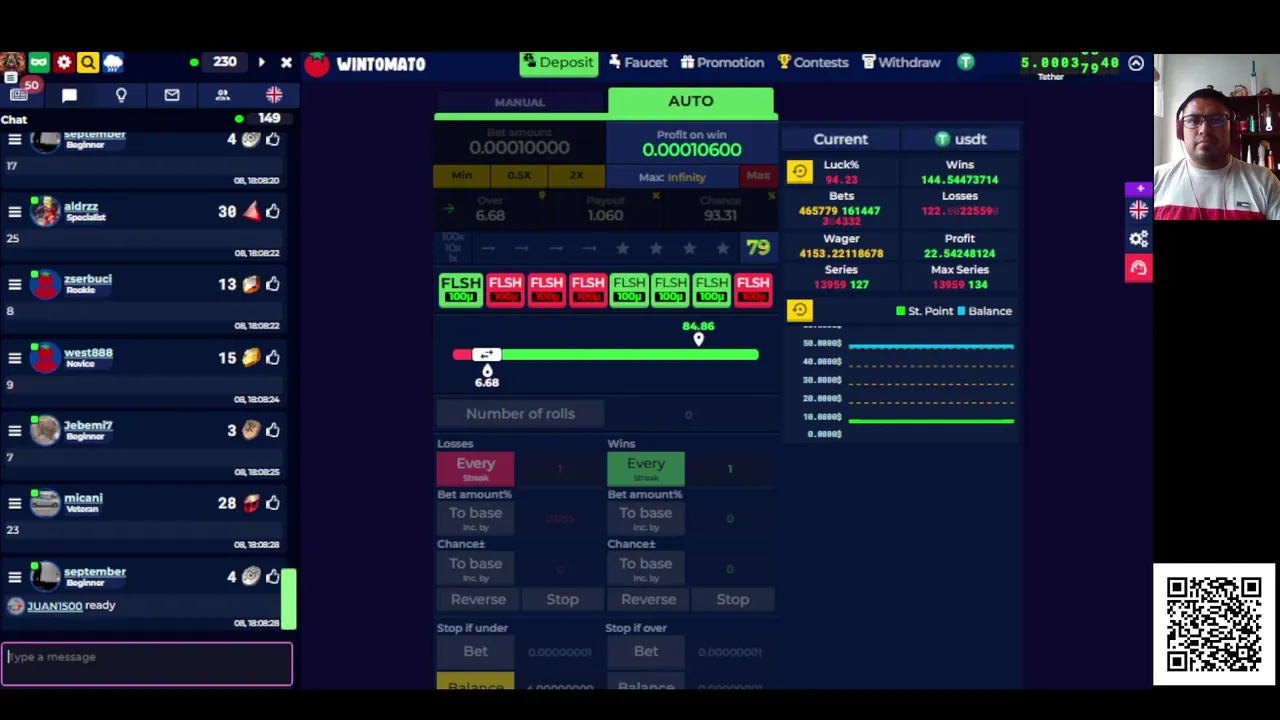Open the Withdraw menu item

(901, 63)
